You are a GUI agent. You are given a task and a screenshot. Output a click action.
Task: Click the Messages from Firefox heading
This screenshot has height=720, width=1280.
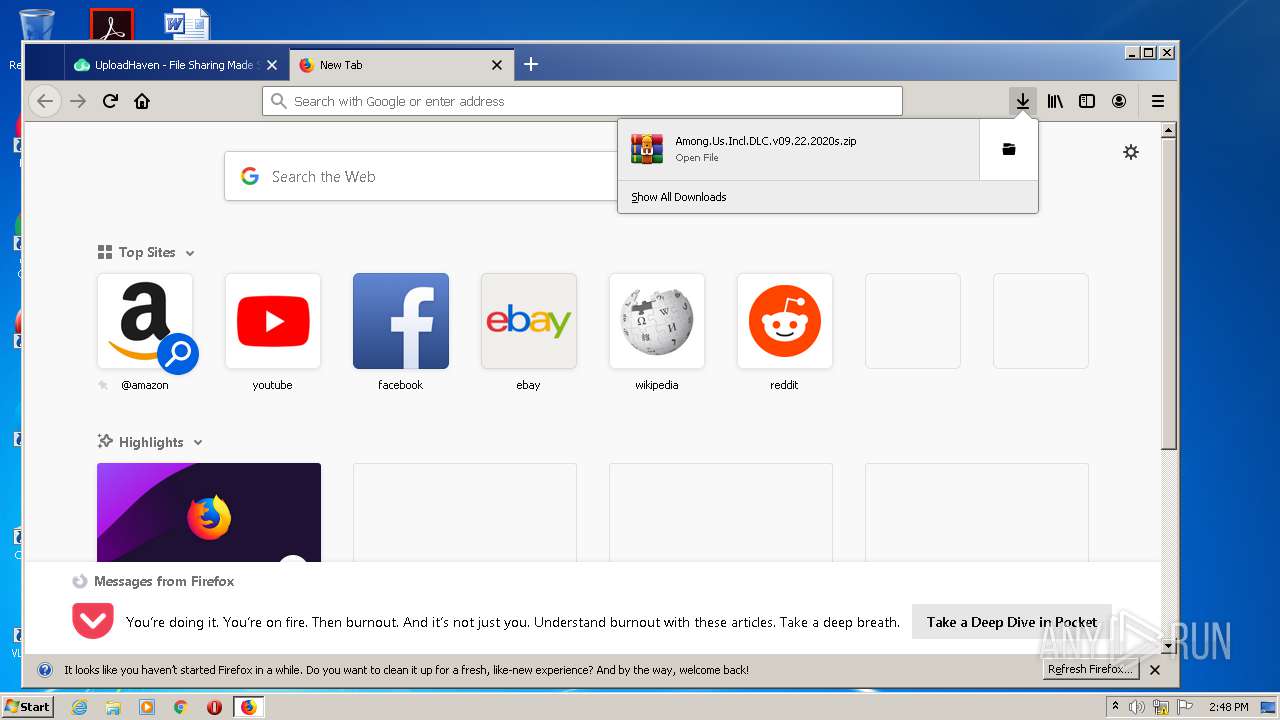tap(164, 581)
